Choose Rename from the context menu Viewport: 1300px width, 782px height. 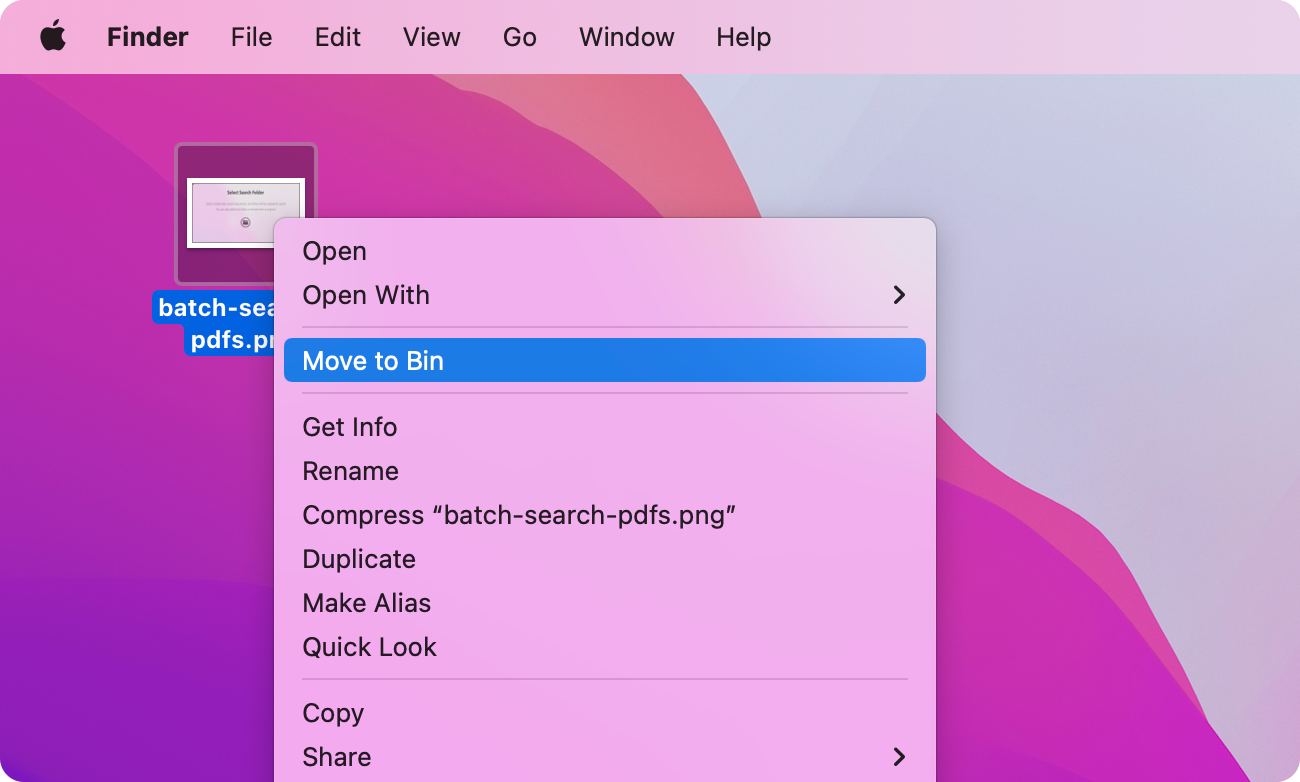click(350, 471)
